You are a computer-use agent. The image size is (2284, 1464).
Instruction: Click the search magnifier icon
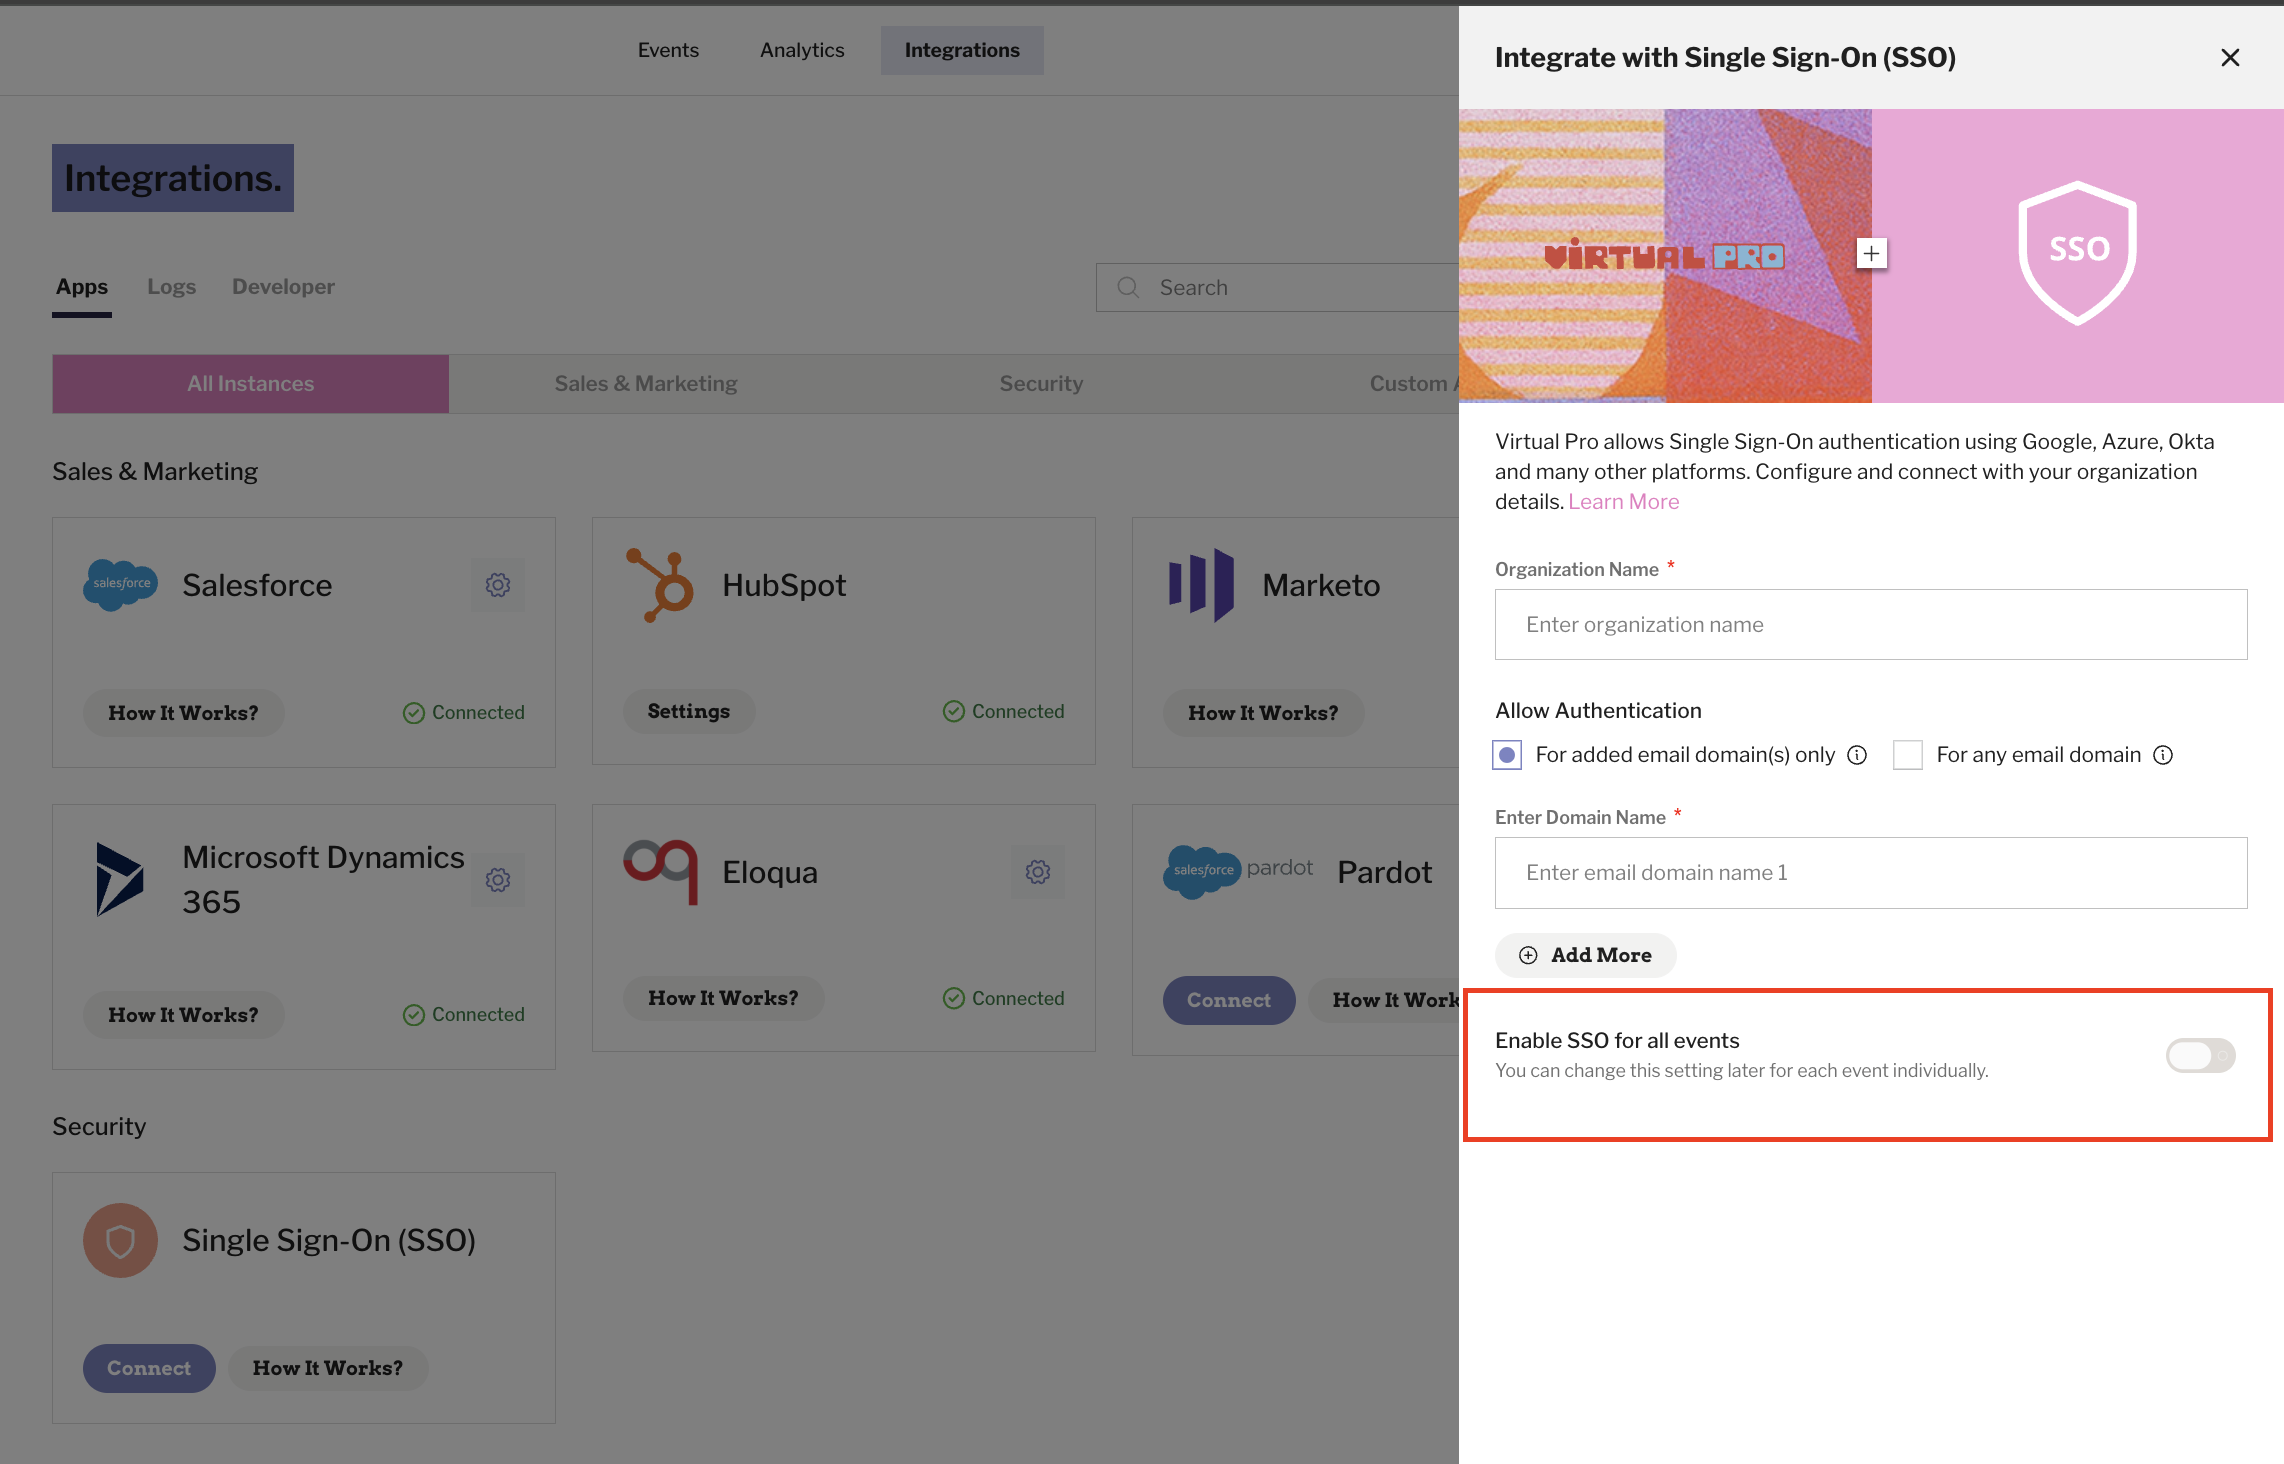coord(1128,288)
